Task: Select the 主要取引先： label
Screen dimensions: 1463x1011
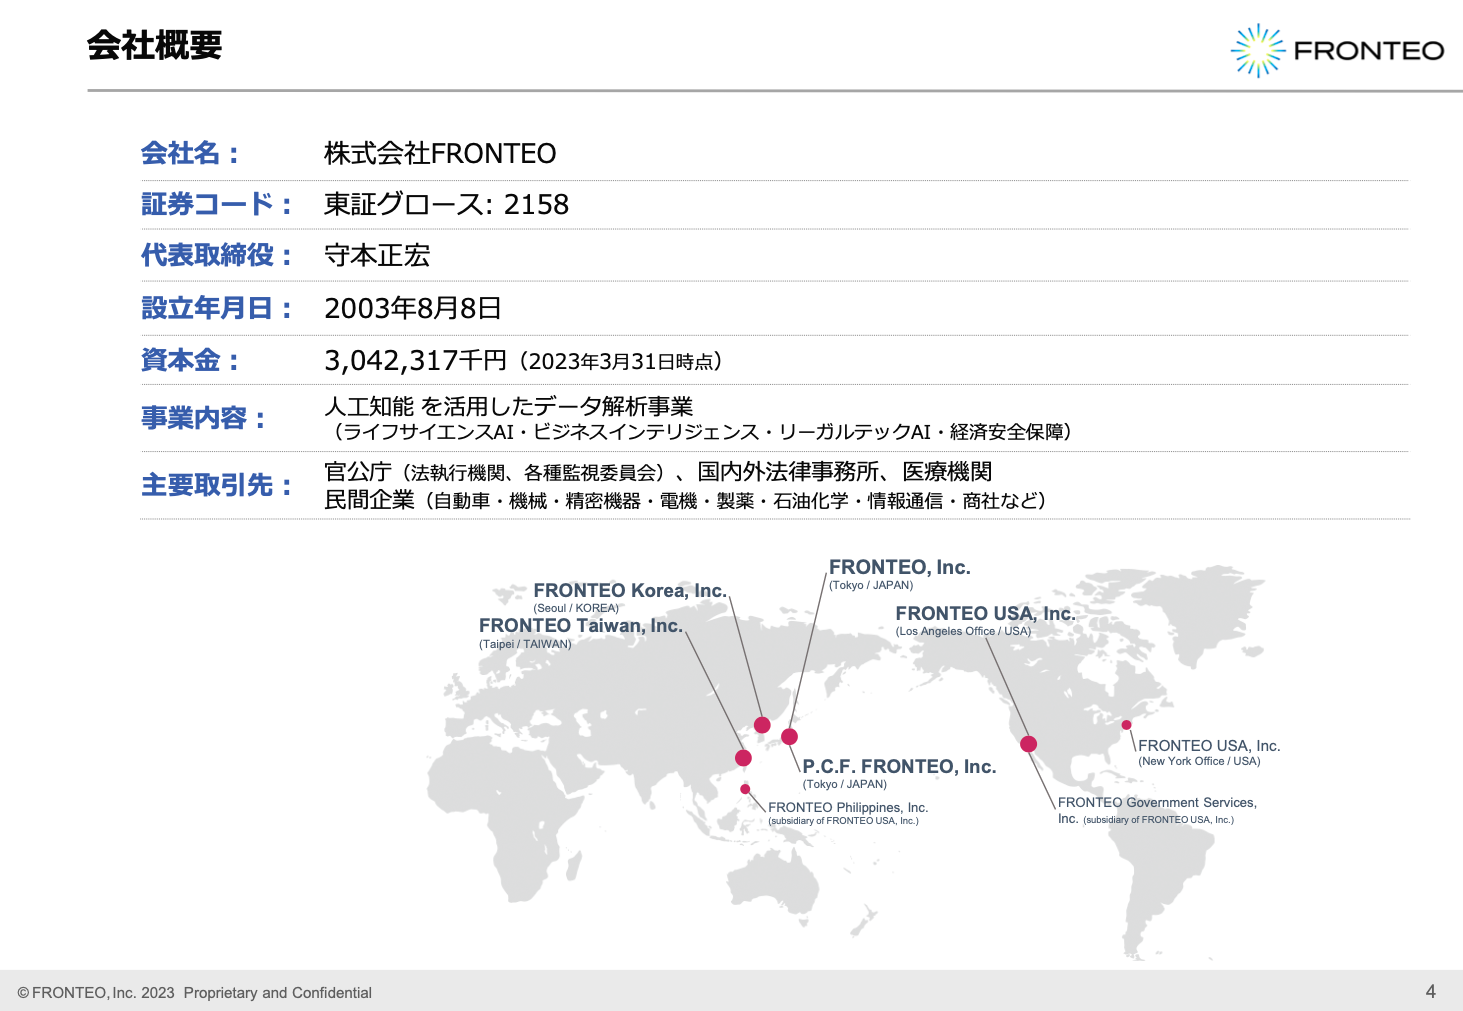Action: pos(217,485)
